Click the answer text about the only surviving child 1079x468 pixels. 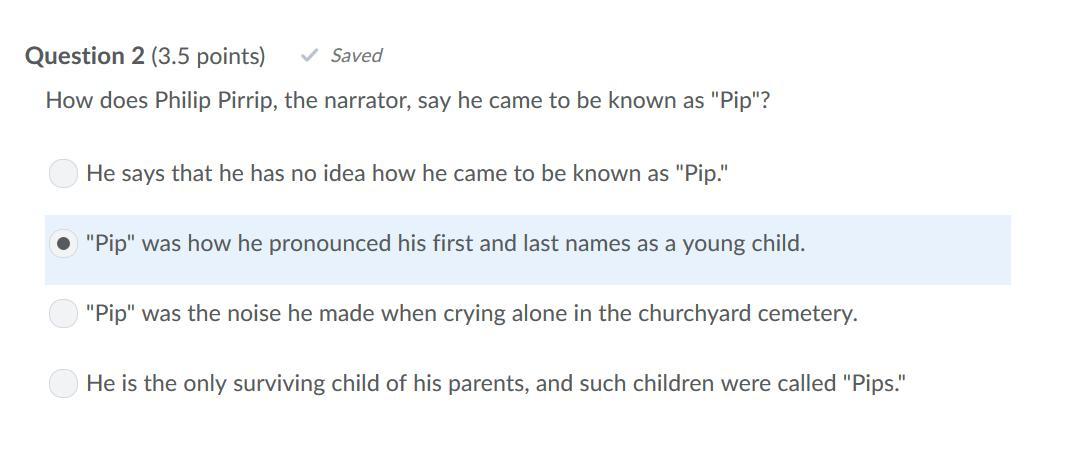click(496, 384)
